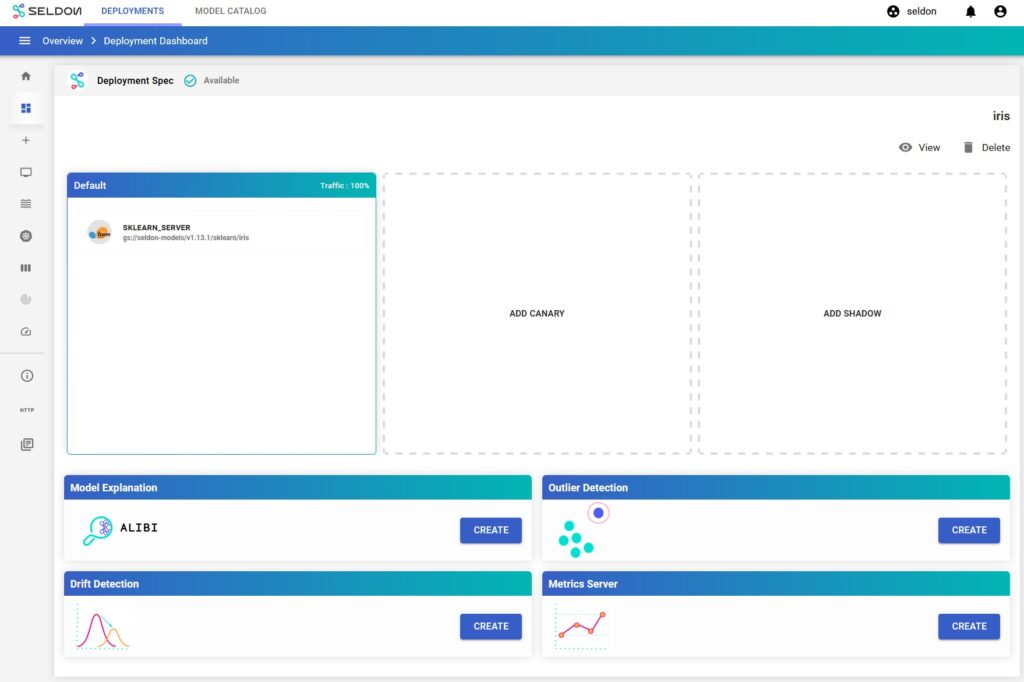
Task: Go to the Home sidebar icon
Action: (26, 76)
